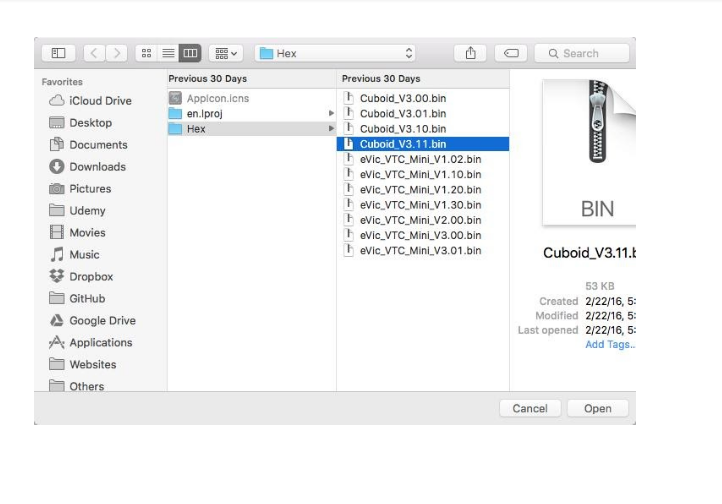
Task: Click the Search field
Action: (x=582, y=53)
